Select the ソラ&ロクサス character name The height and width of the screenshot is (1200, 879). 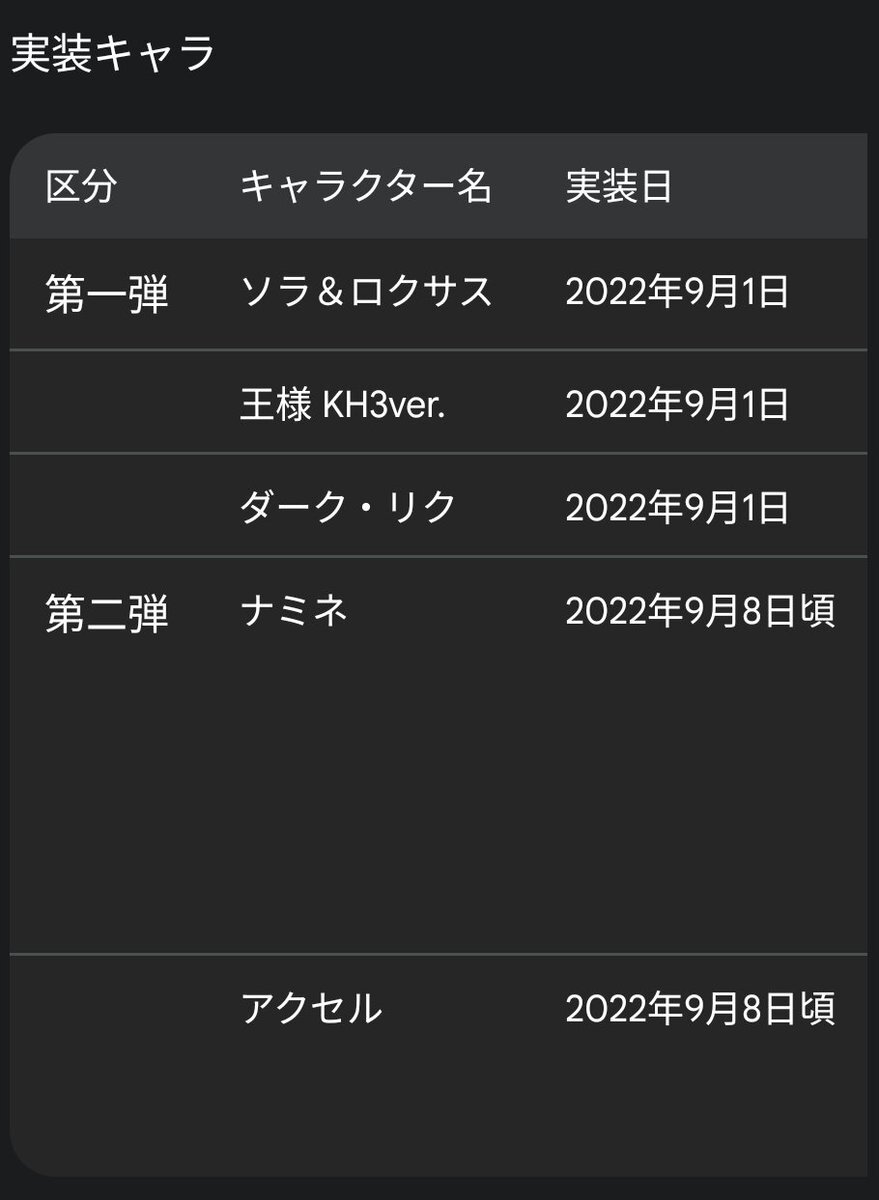click(x=367, y=291)
